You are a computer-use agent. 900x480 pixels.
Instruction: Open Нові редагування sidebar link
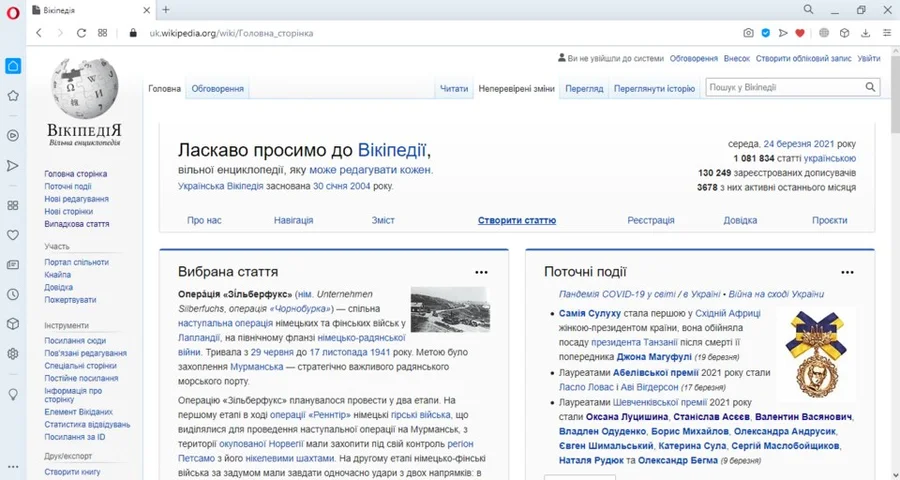click(x=76, y=199)
